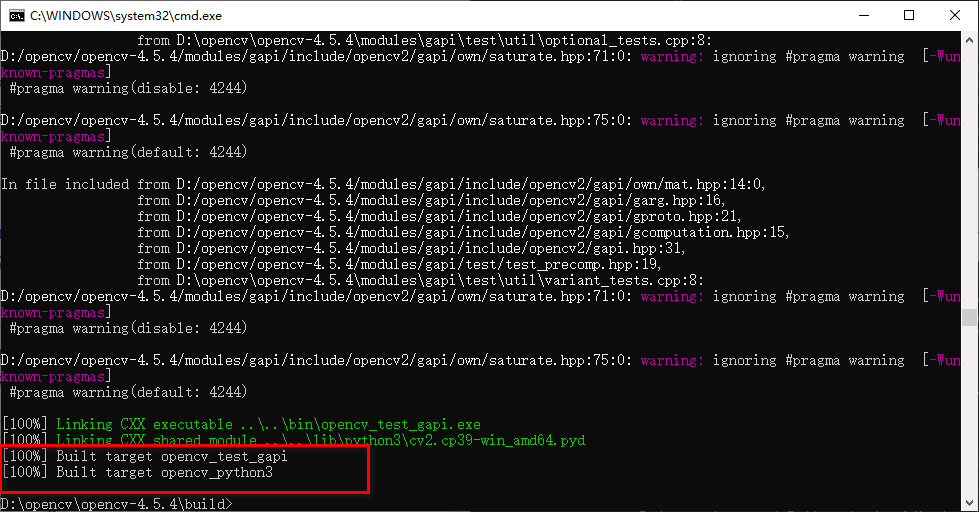Click 'Linking CXX executable' opencv_test_gapi.exe line
Screen dimensions: 979x512
(242, 425)
